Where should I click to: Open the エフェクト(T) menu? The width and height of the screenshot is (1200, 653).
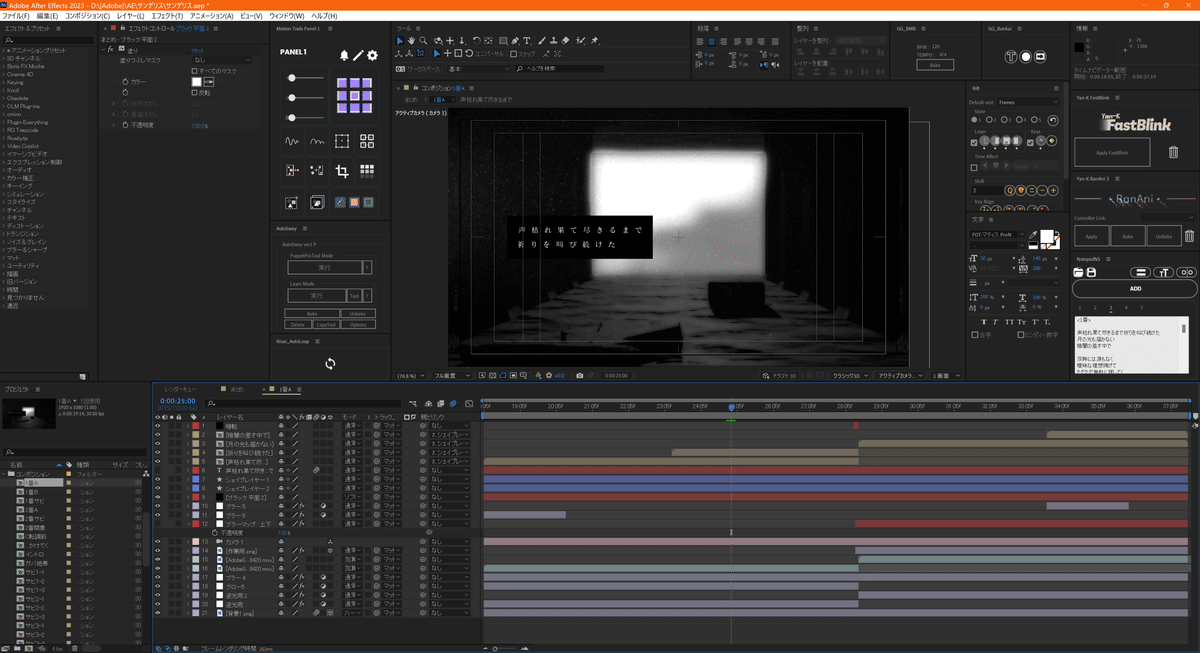pyautogui.click(x=165, y=17)
